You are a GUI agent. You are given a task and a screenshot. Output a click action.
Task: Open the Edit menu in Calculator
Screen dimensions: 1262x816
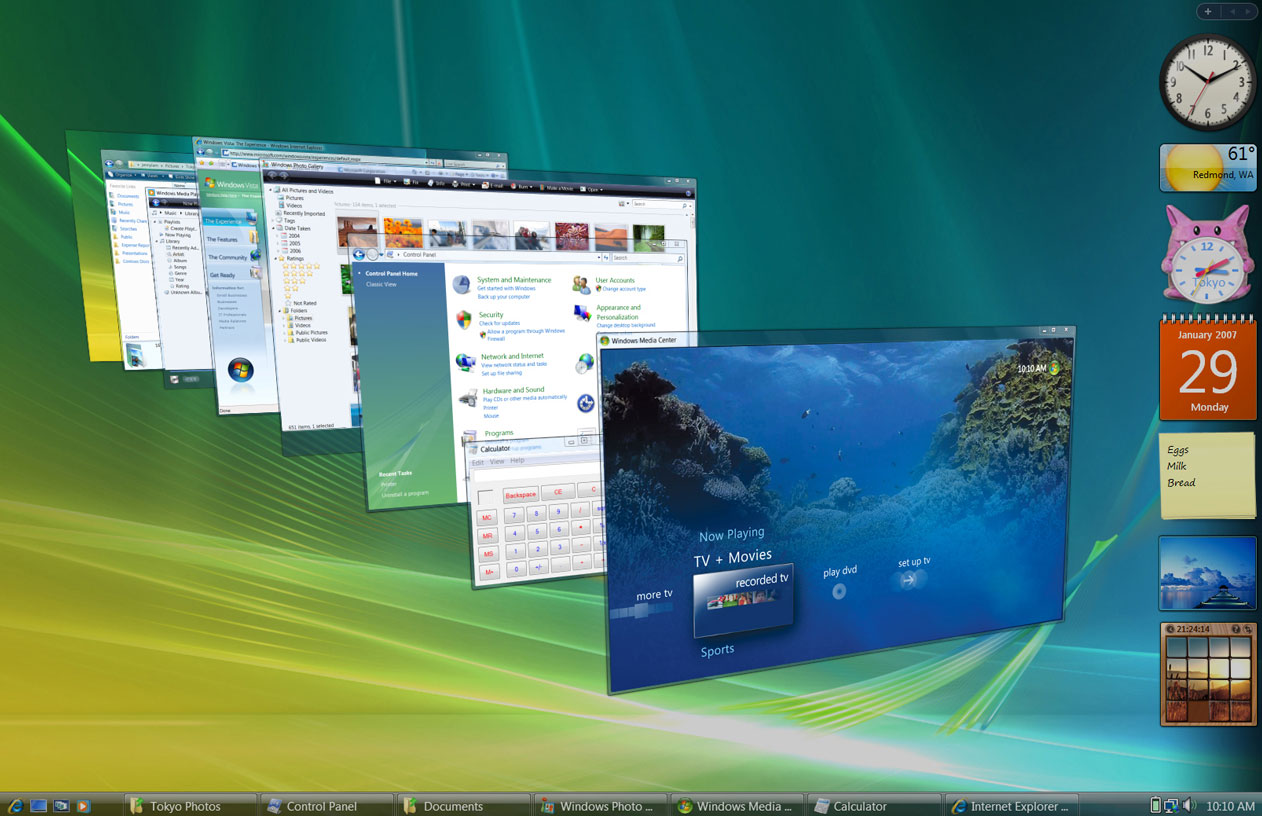click(x=478, y=462)
